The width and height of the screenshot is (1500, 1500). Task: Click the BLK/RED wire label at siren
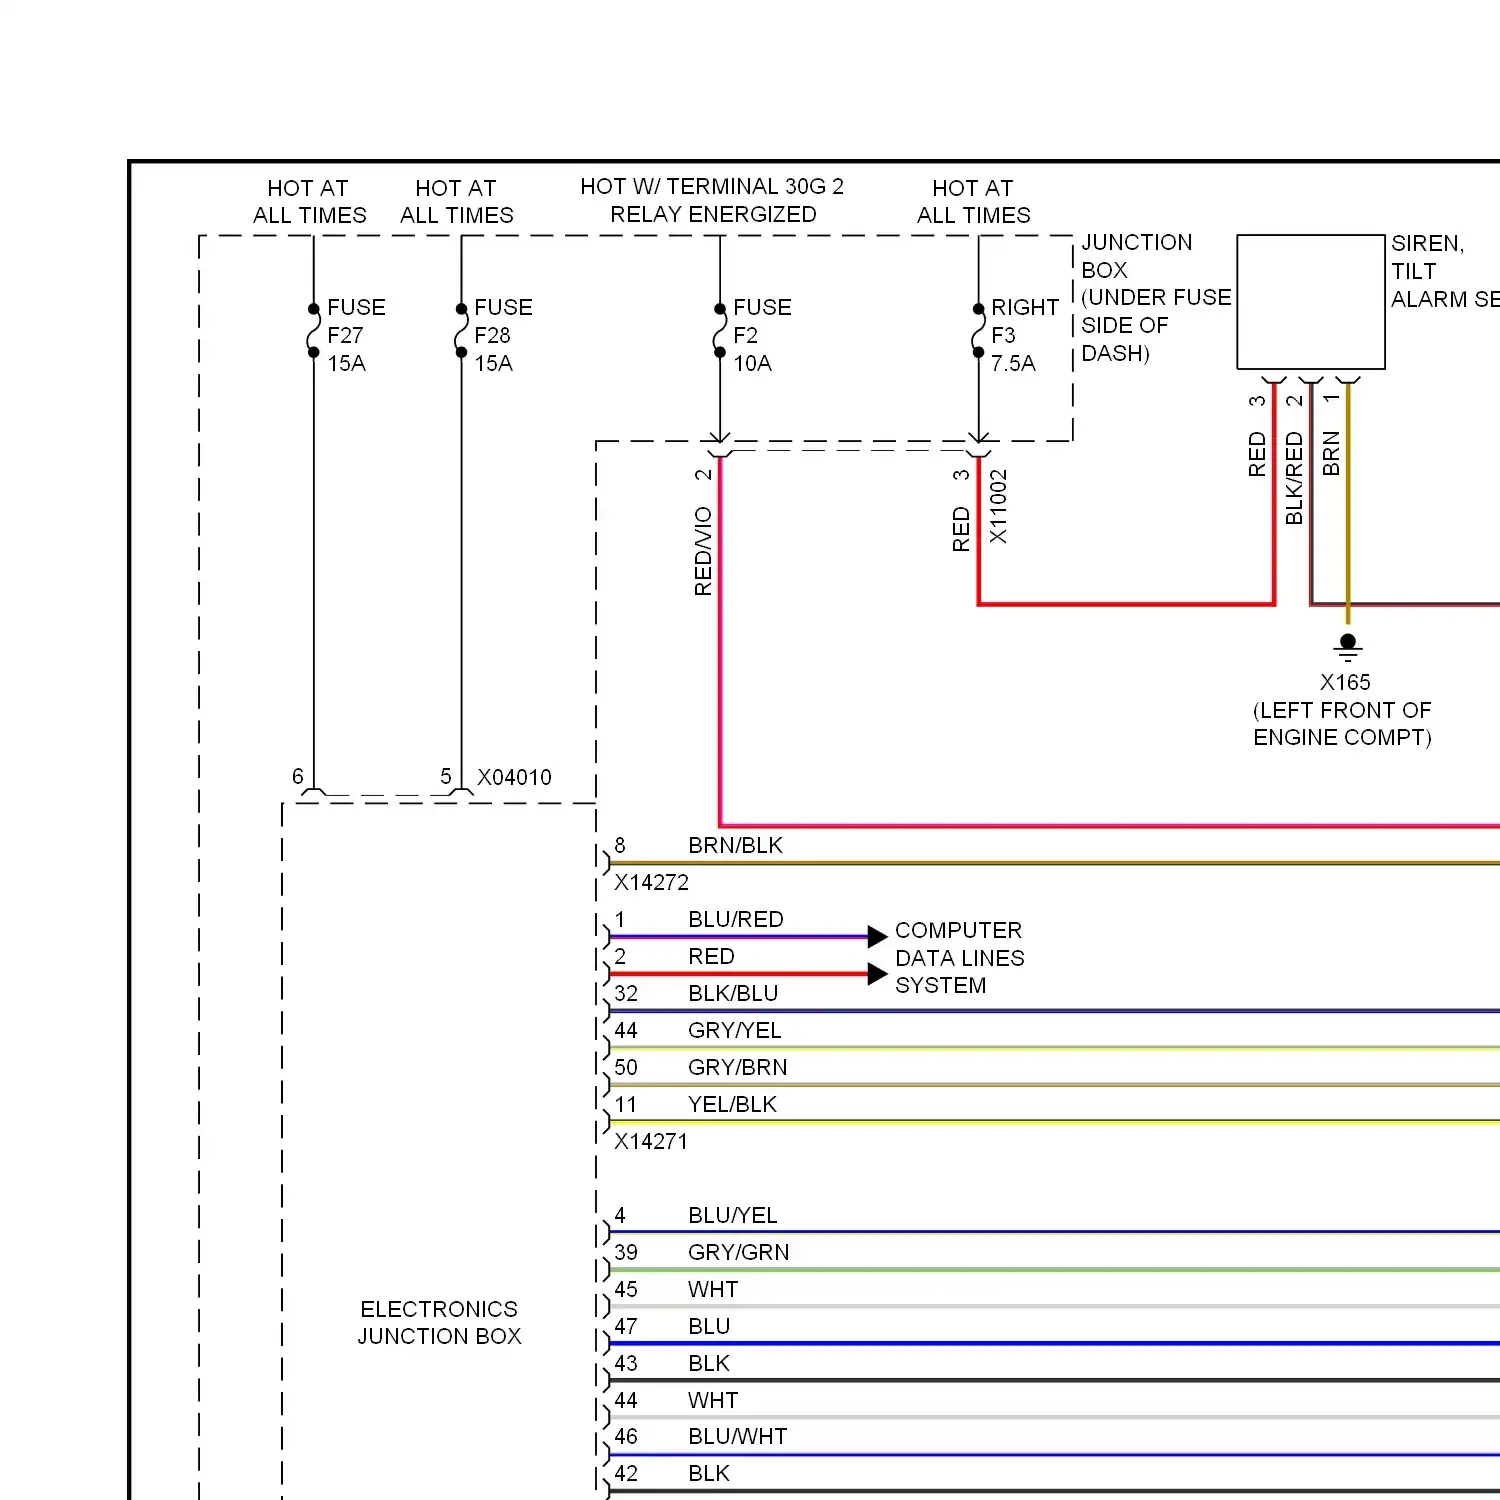click(x=1294, y=478)
